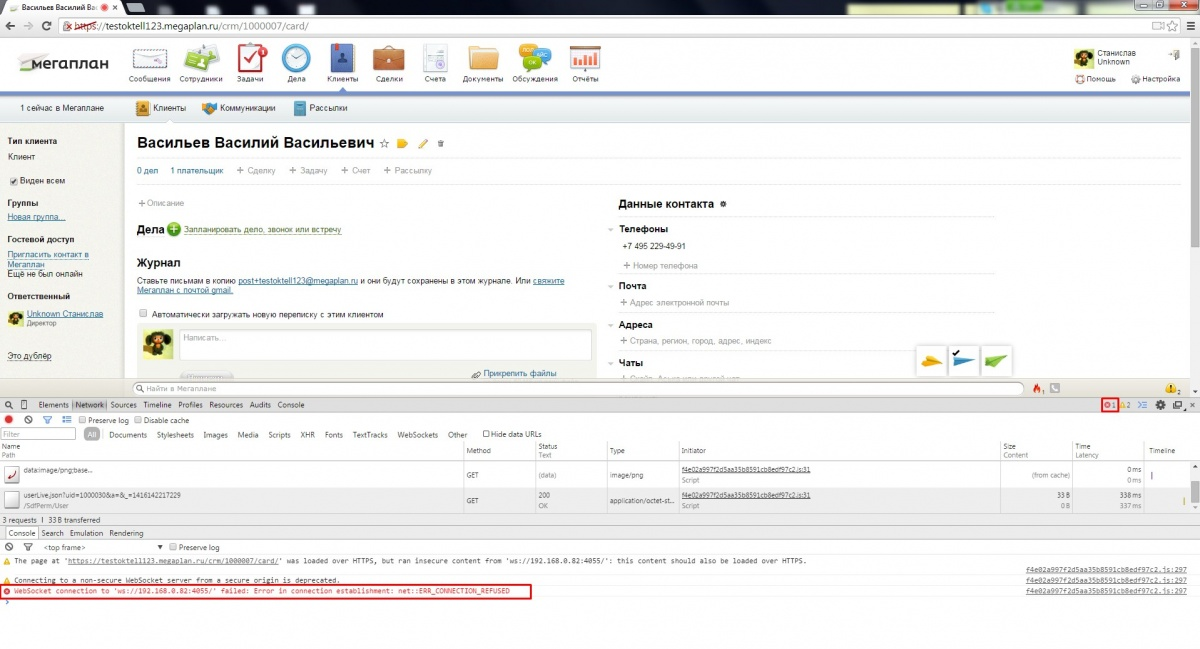Viewport: 1200px width, 649px height.
Task: Click the pencil edit icon by client name
Action: tap(423, 144)
